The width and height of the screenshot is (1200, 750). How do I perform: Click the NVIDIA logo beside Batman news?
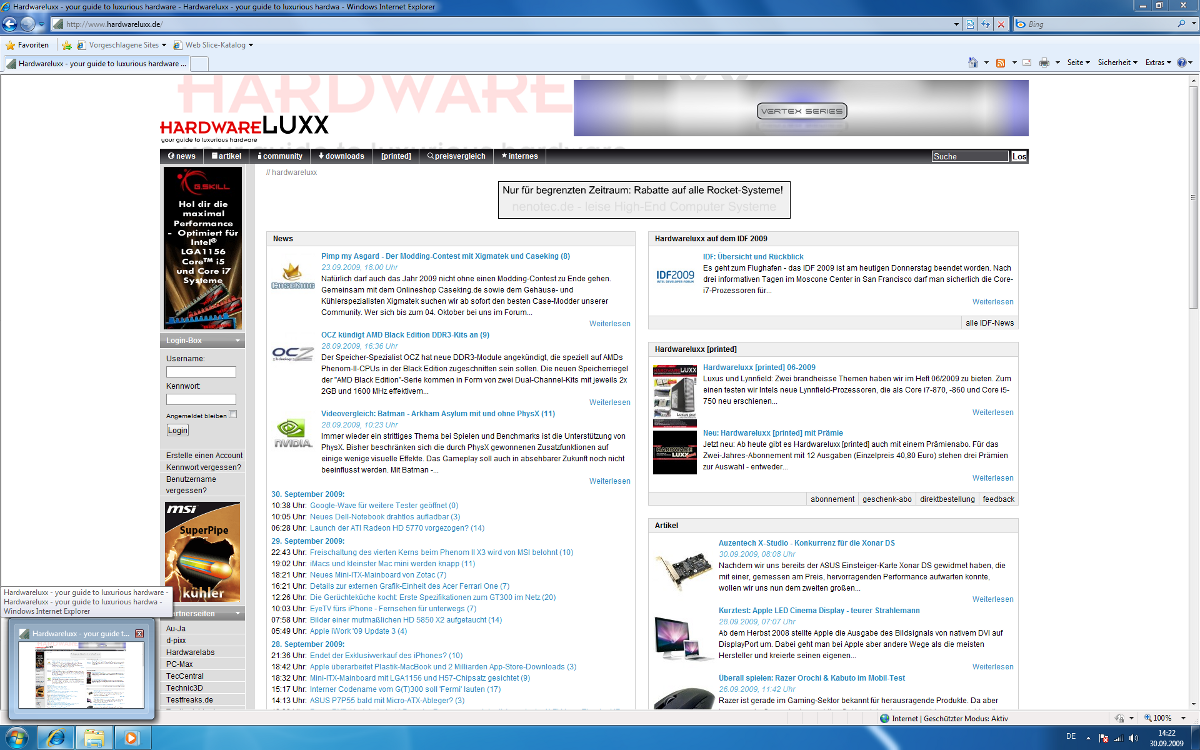[x=292, y=433]
